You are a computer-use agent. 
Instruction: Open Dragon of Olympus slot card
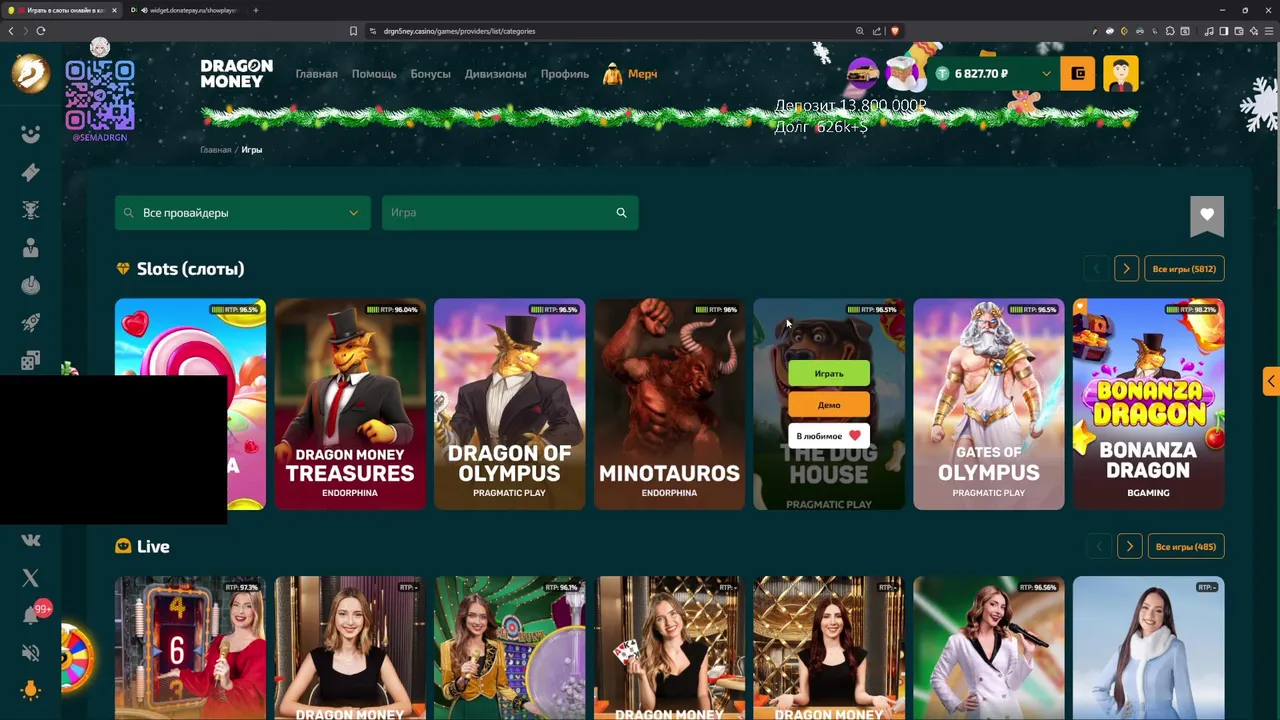[510, 404]
